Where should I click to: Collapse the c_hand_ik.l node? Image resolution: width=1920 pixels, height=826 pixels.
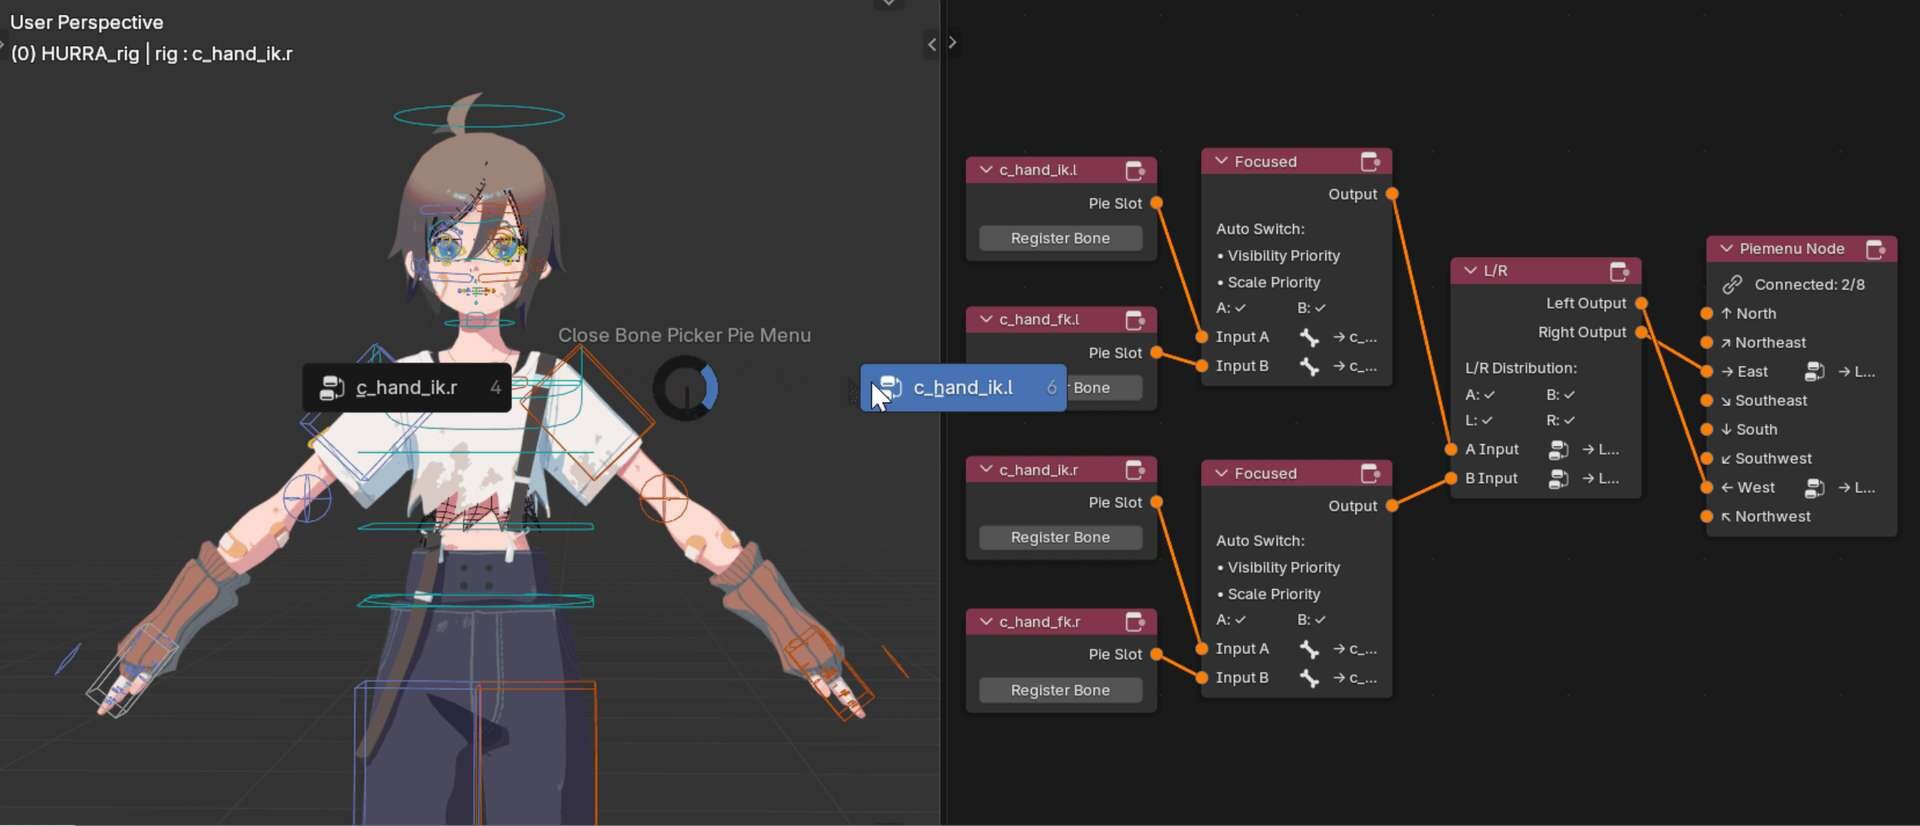click(986, 170)
